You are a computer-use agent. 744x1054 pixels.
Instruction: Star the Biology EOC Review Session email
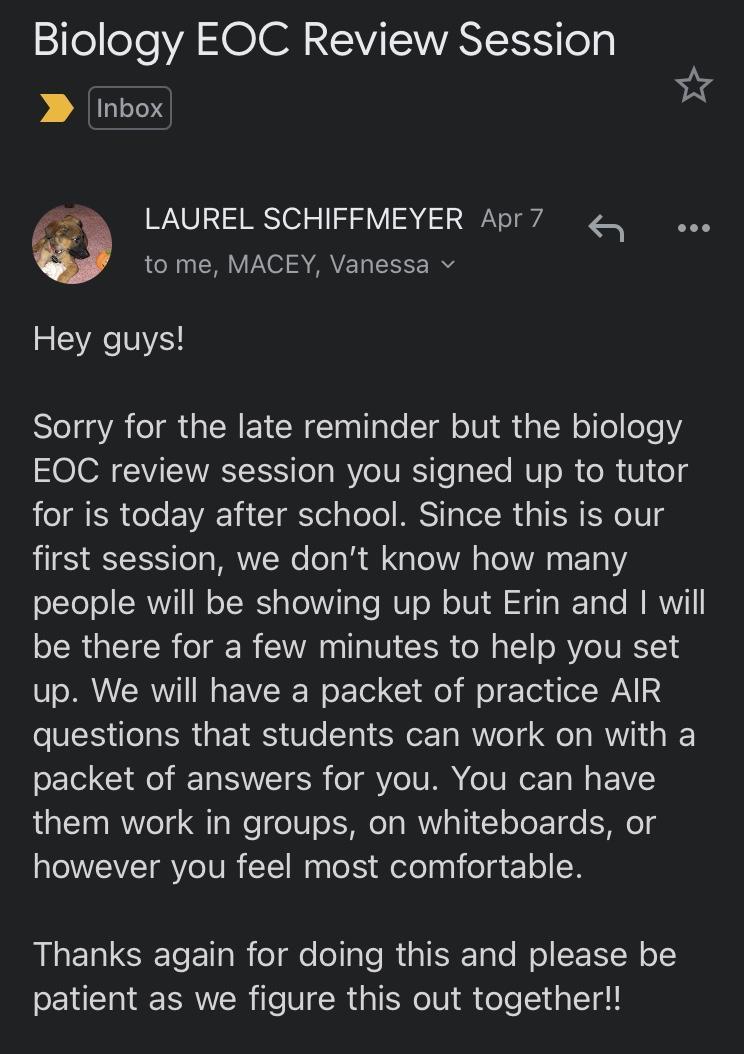tap(693, 87)
